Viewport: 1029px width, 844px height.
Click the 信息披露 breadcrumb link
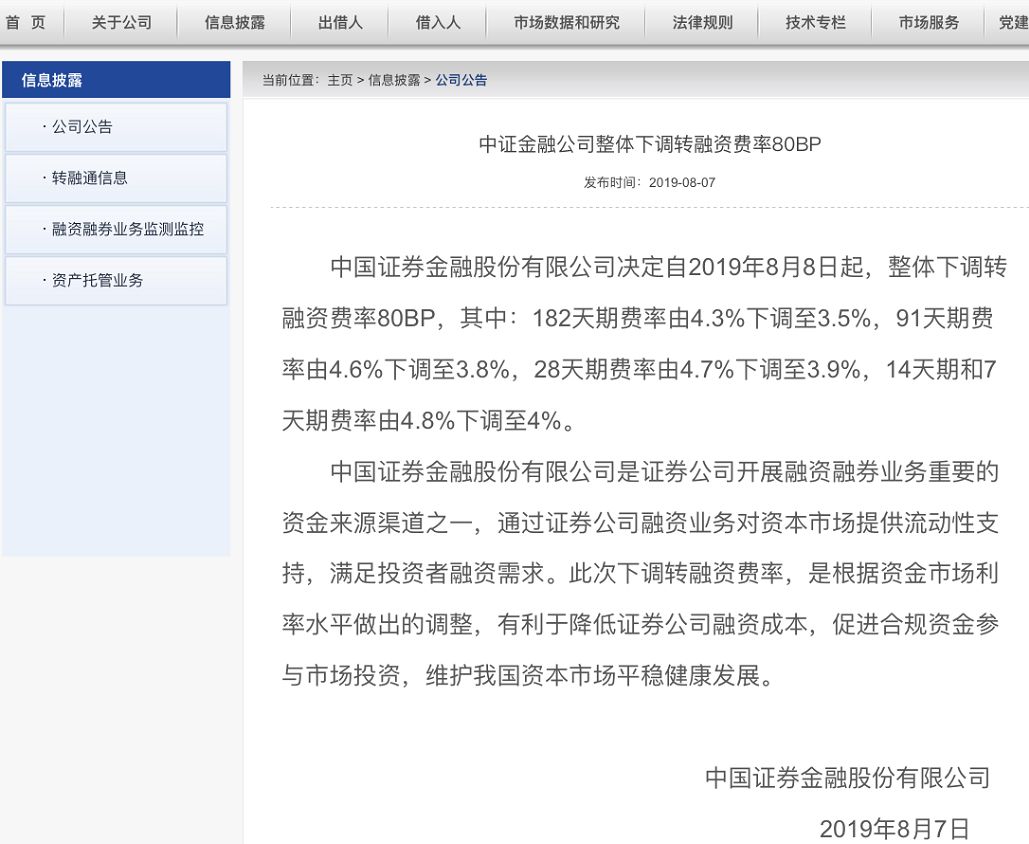coord(394,80)
